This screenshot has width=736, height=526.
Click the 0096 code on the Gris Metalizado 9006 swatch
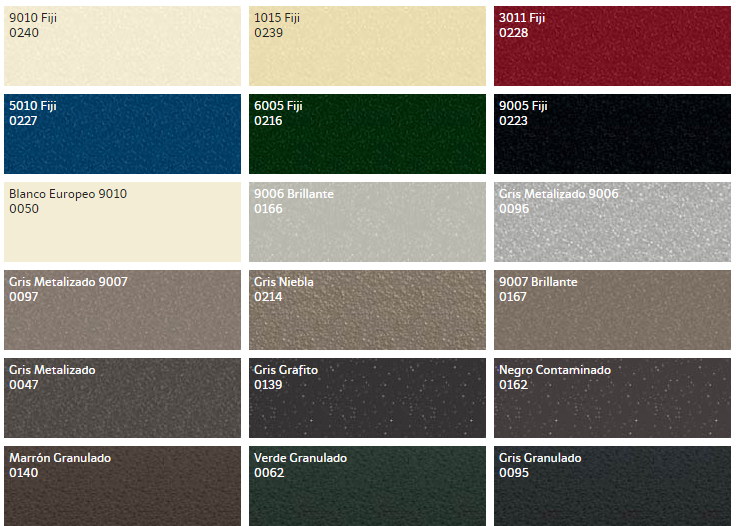[514, 209]
